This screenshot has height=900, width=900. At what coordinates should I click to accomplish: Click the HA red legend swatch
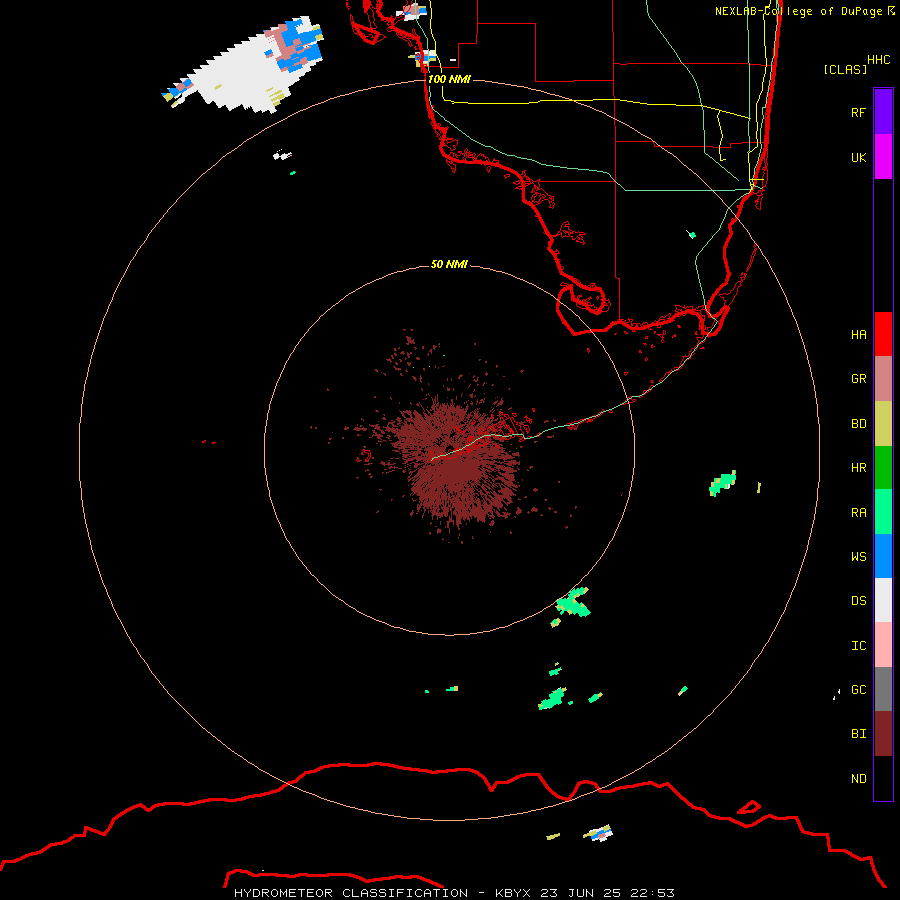[883, 334]
